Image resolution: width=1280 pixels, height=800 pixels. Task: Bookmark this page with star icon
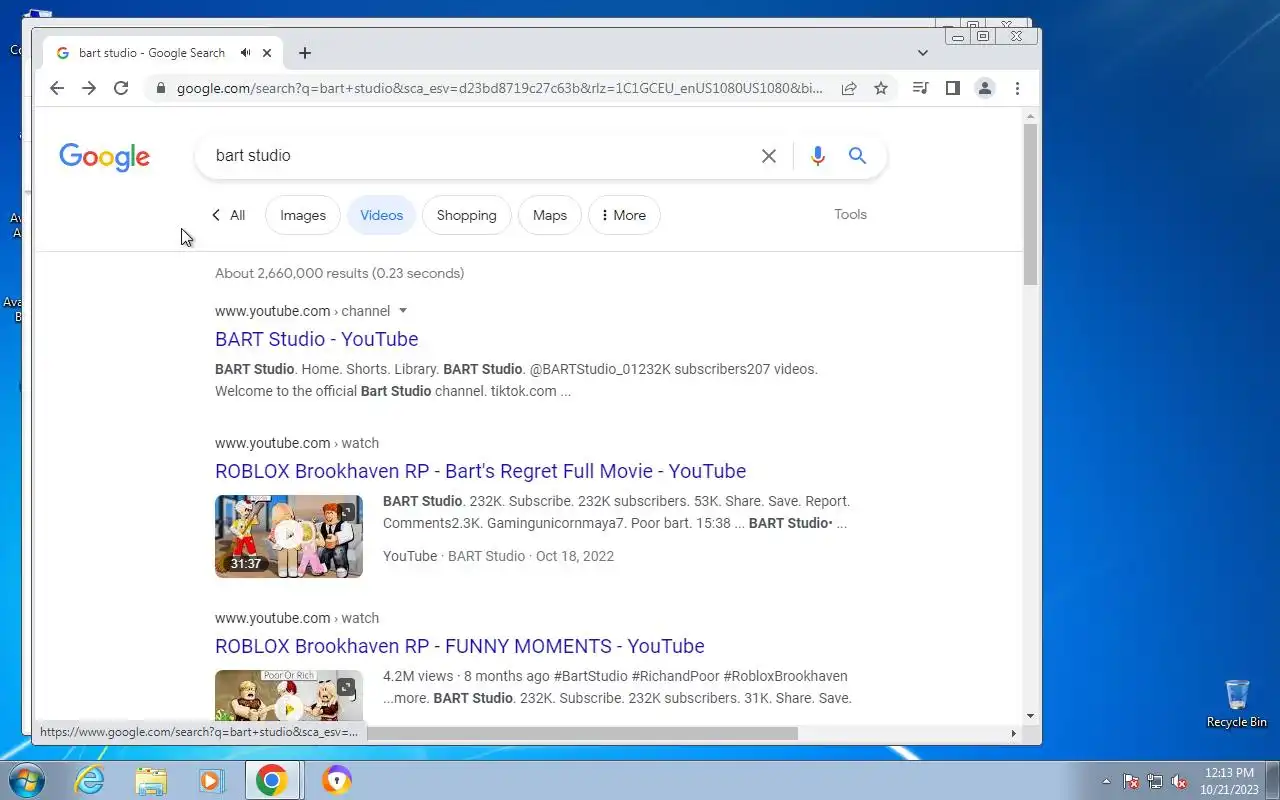pyautogui.click(x=881, y=88)
